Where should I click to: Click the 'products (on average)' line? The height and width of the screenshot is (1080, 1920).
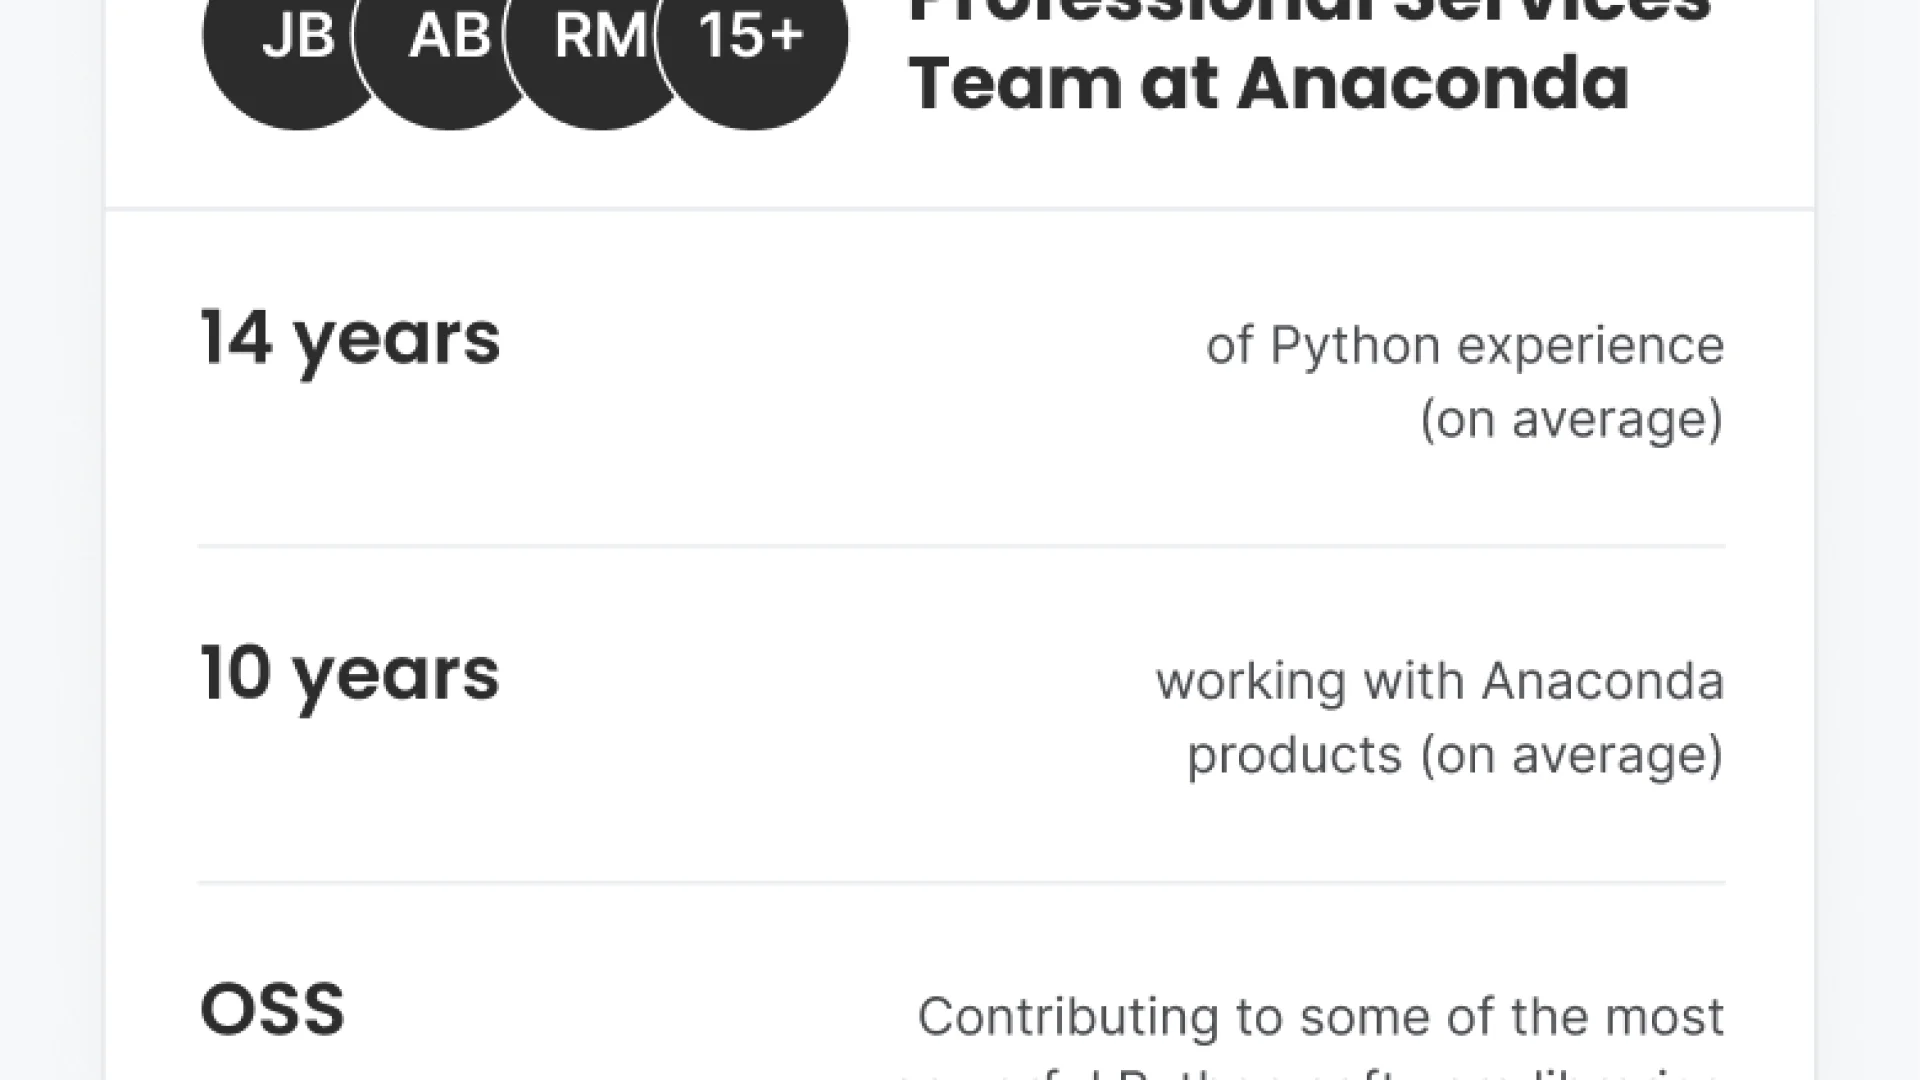(1455, 755)
